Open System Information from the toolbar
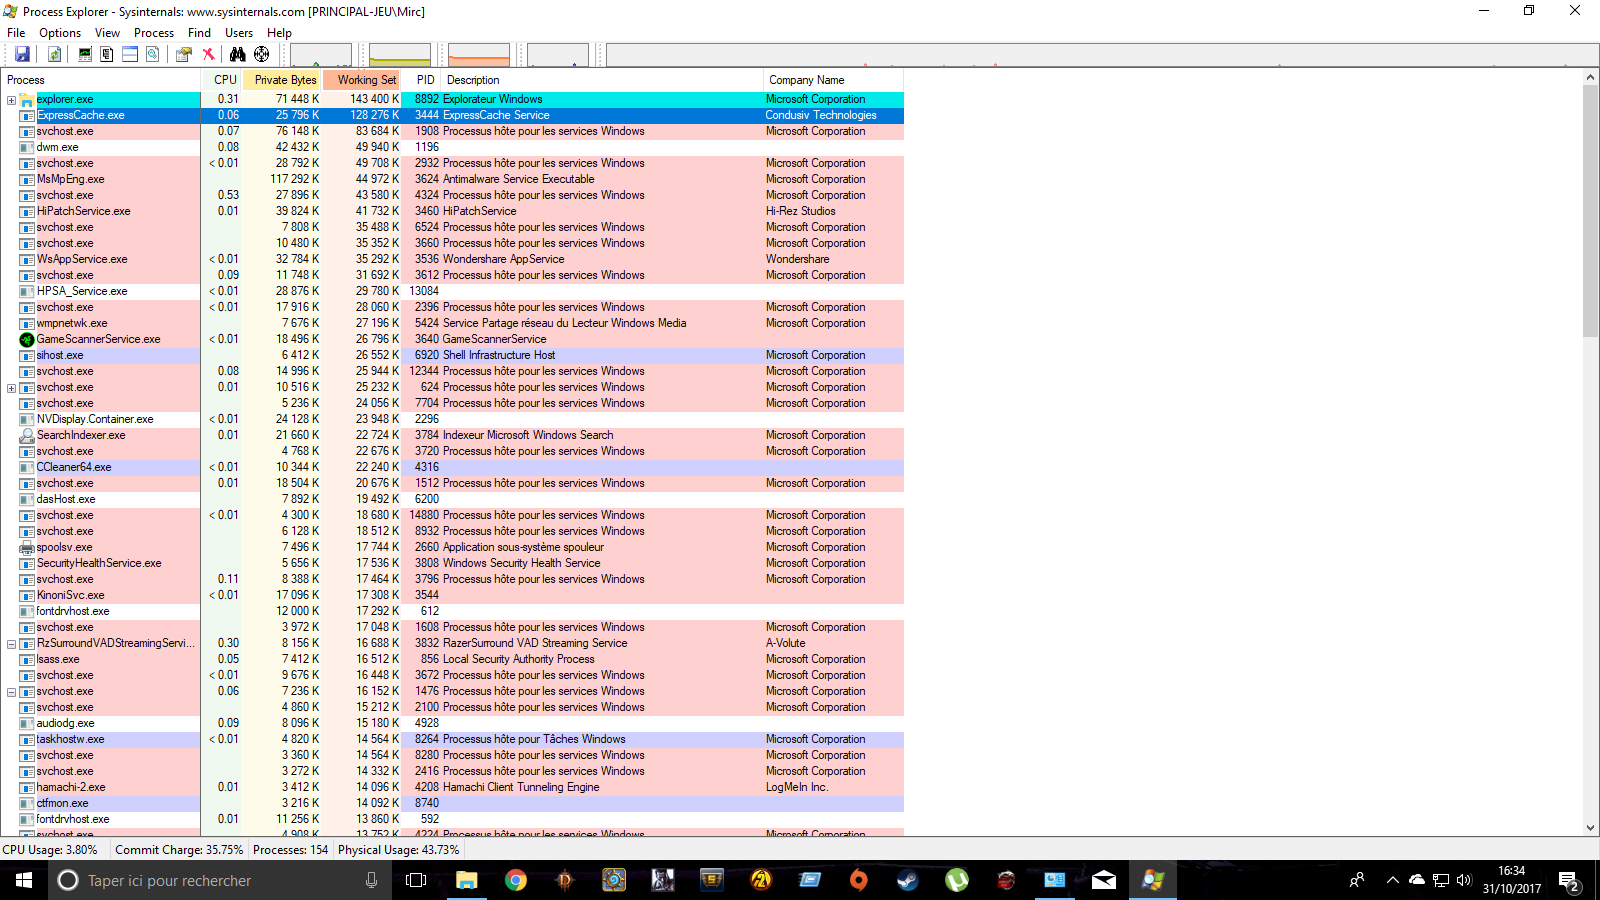The image size is (1600, 900). pyautogui.click(x=85, y=55)
